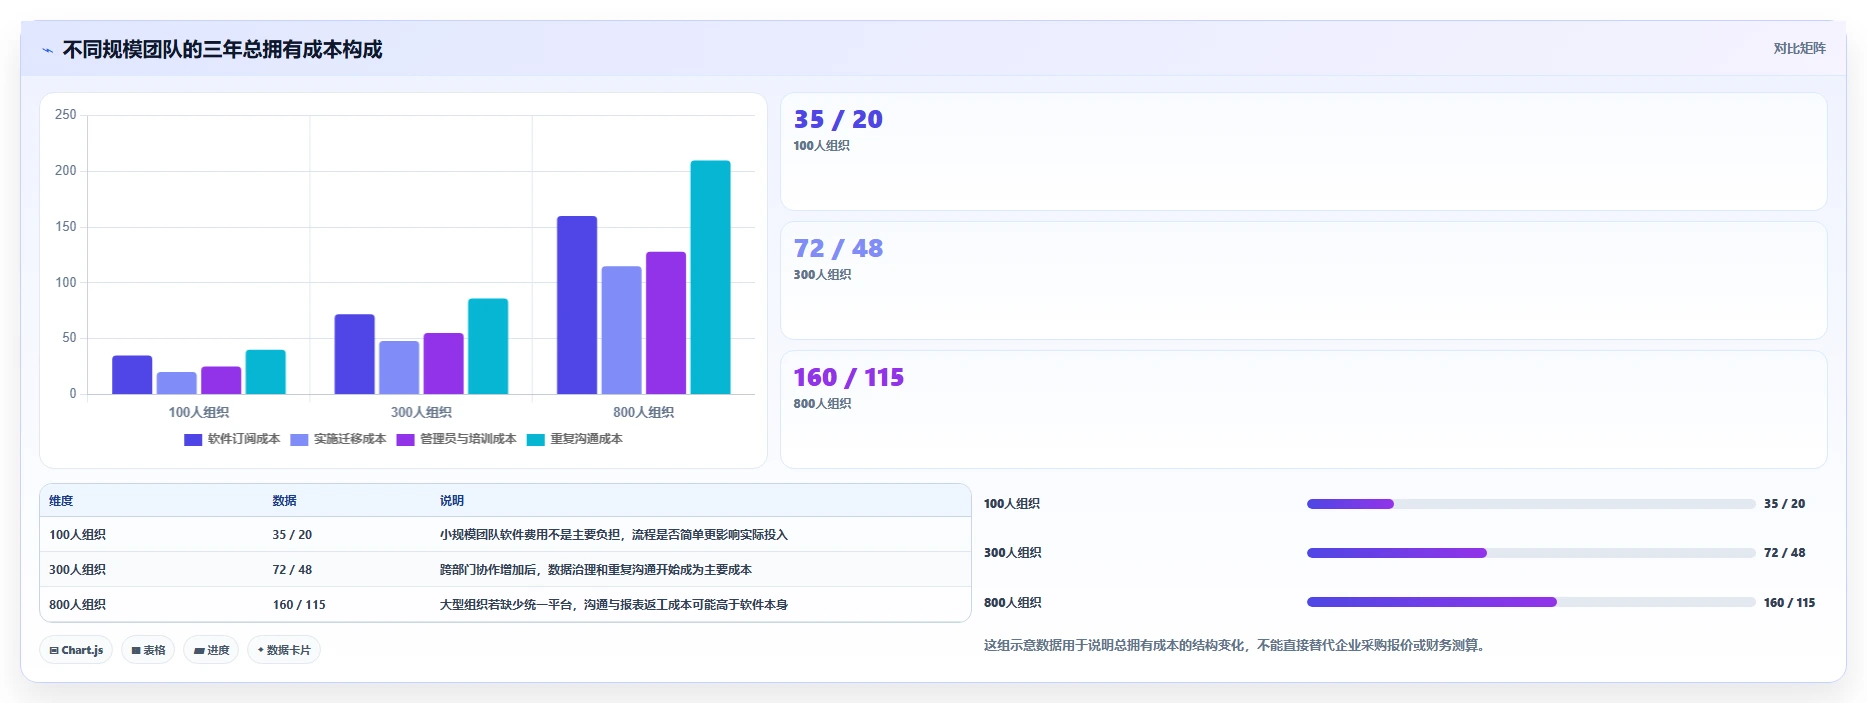This screenshot has width=1867, height=703.
Task: Toggle the 重复沟通成本 legend series
Action: point(574,439)
